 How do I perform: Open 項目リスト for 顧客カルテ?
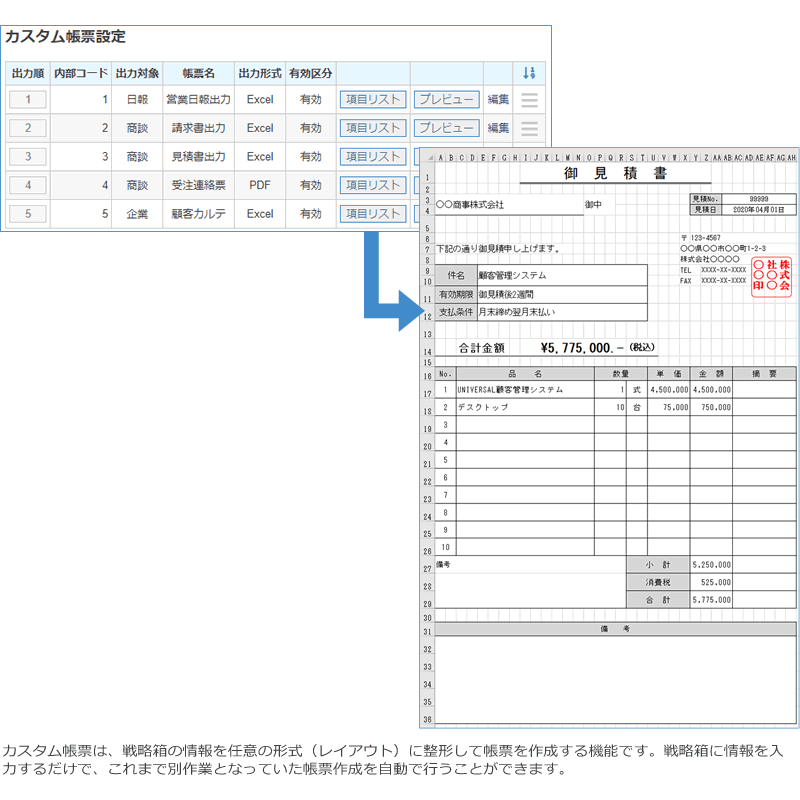pos(372,213)
